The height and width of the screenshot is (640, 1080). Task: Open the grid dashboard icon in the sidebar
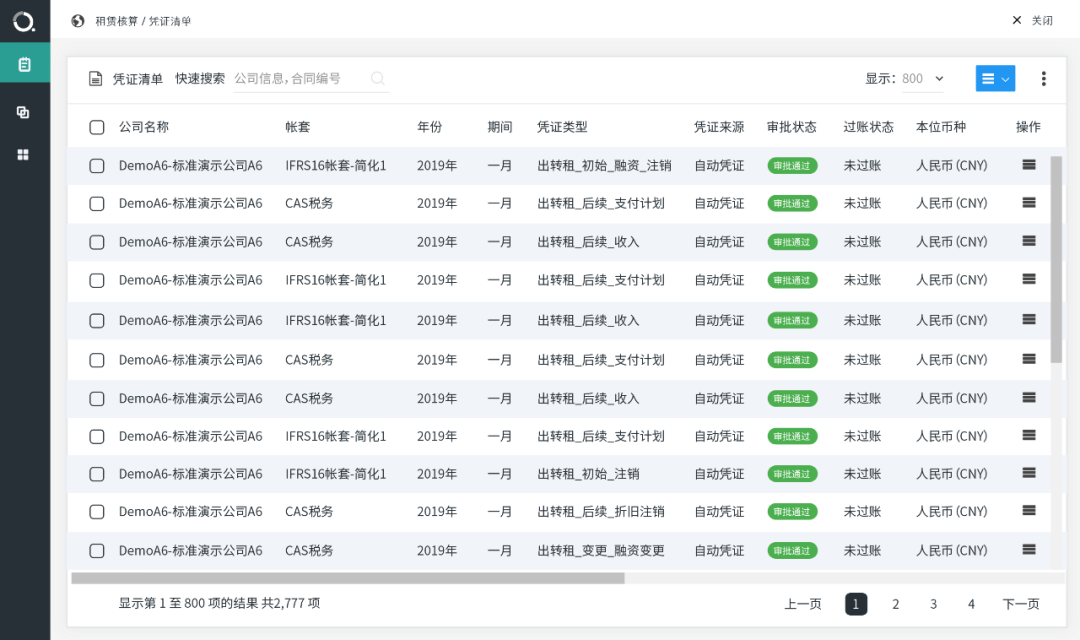pyautogui.click(x=24, y=155)
